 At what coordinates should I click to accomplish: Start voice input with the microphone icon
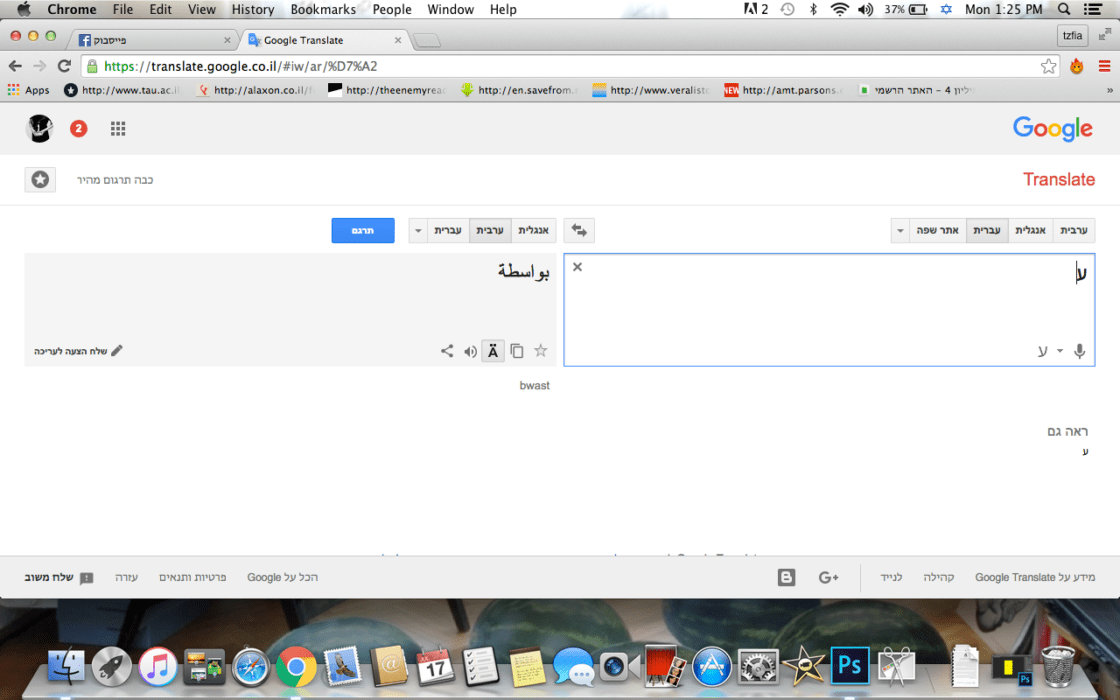pos(1079,351)
